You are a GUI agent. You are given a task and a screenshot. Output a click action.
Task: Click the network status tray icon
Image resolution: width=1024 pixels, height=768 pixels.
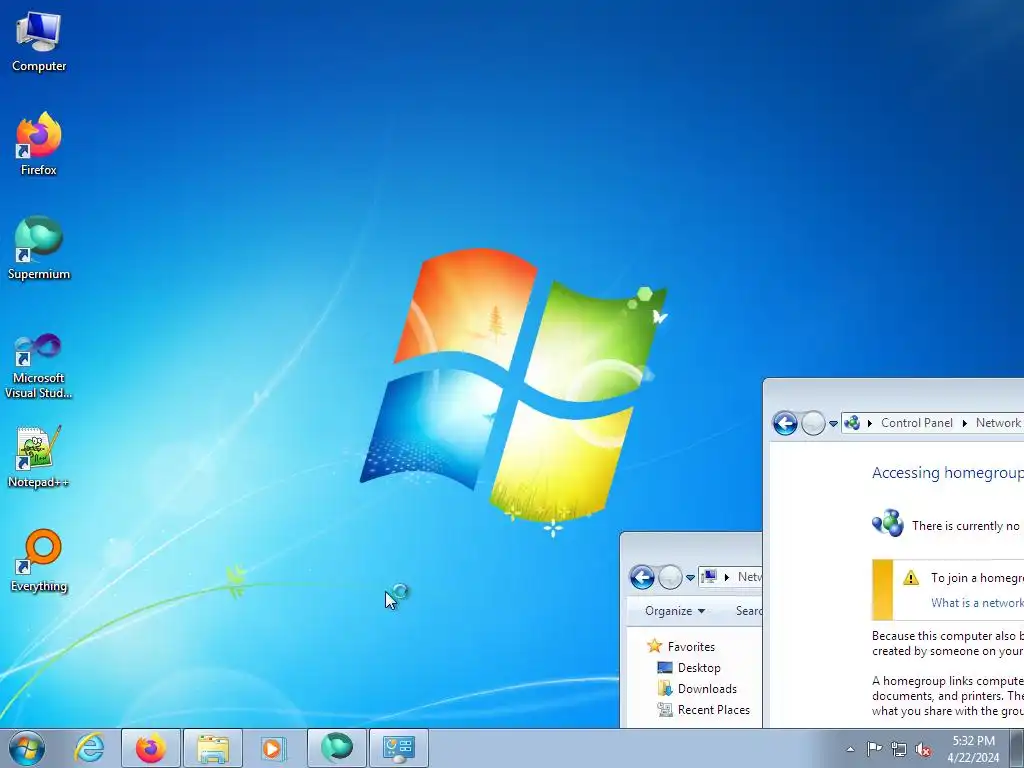pos(899,749)
